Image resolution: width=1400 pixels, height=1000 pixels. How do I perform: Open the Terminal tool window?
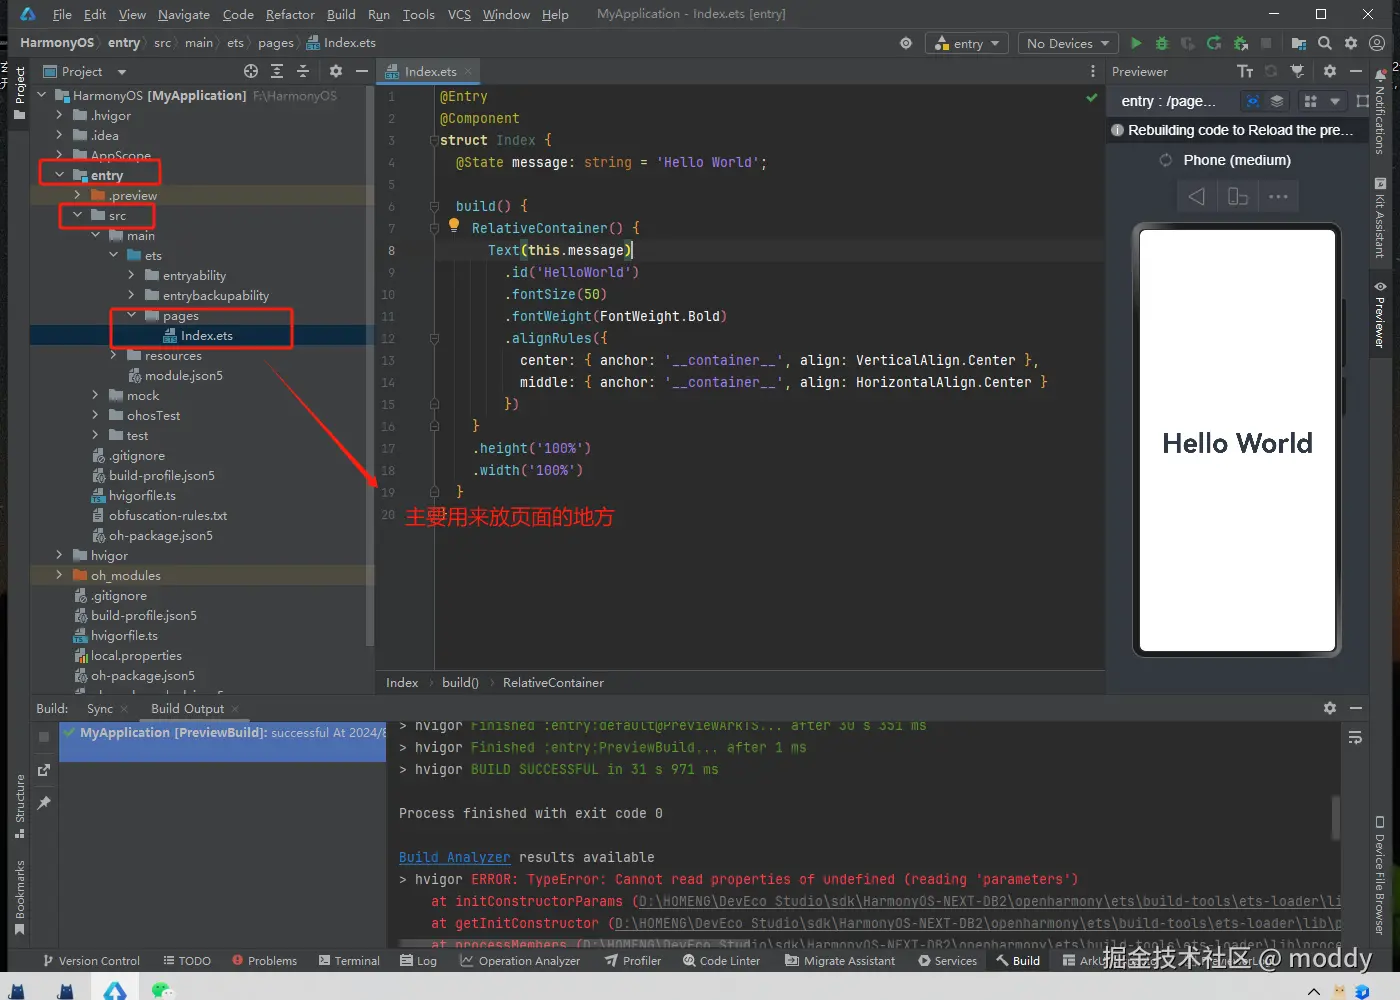(x=349, y=961)
